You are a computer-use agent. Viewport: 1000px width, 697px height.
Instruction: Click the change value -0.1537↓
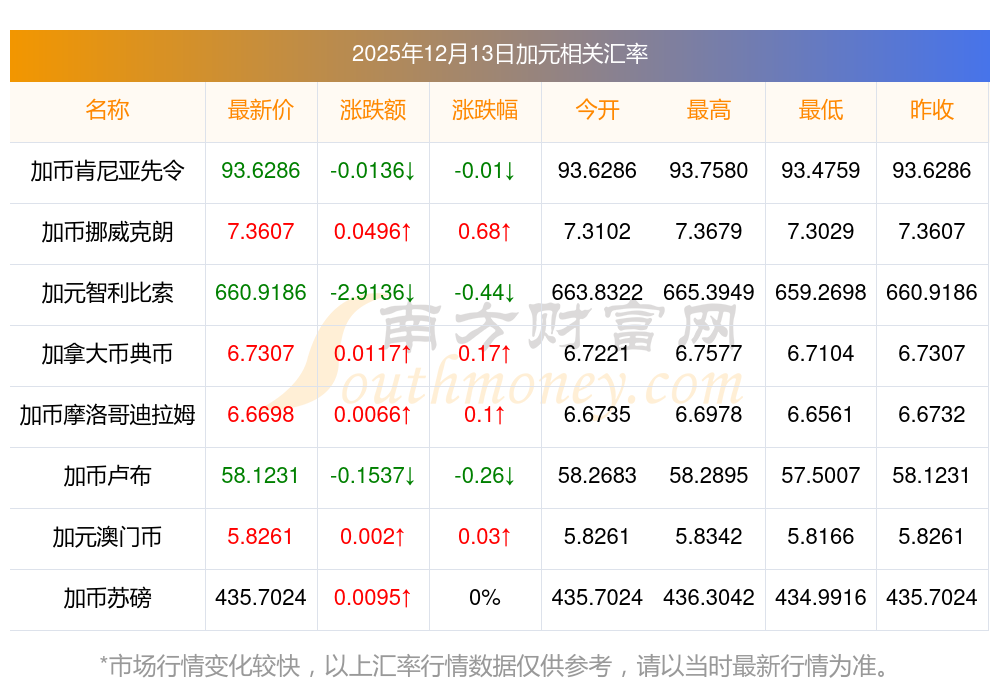pos(372,476)
